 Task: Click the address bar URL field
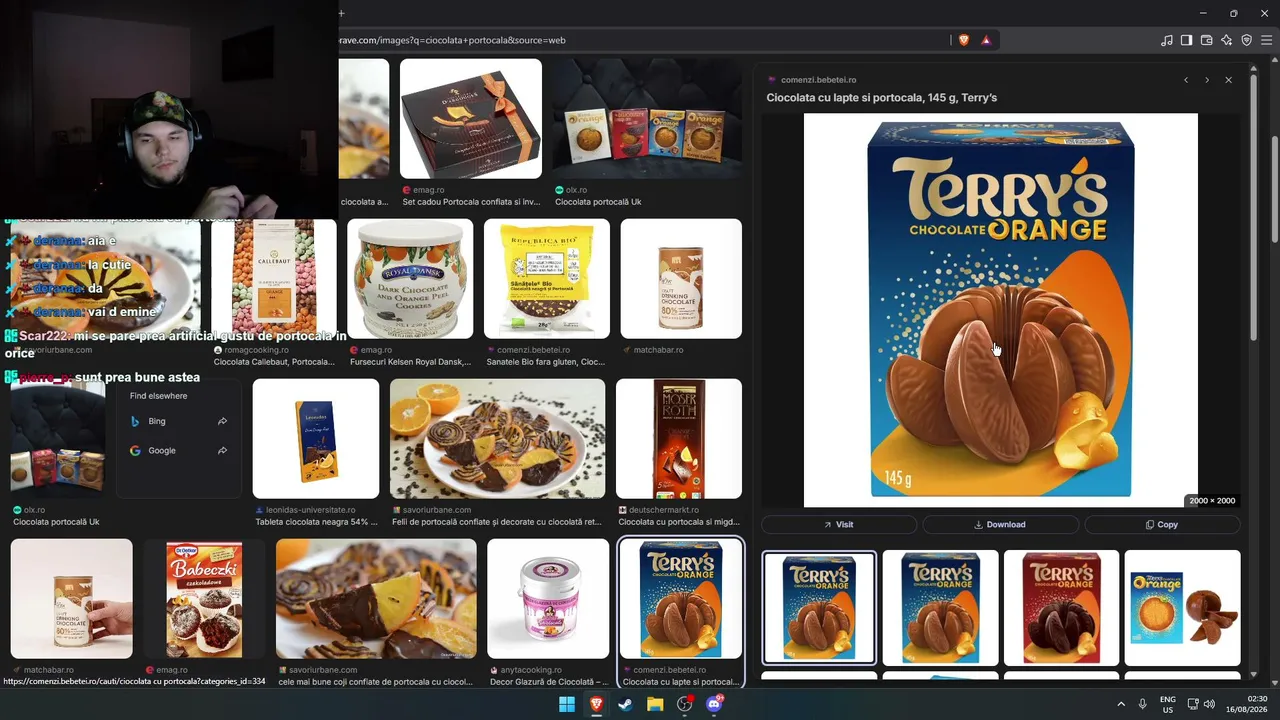(x=640, y=40)
